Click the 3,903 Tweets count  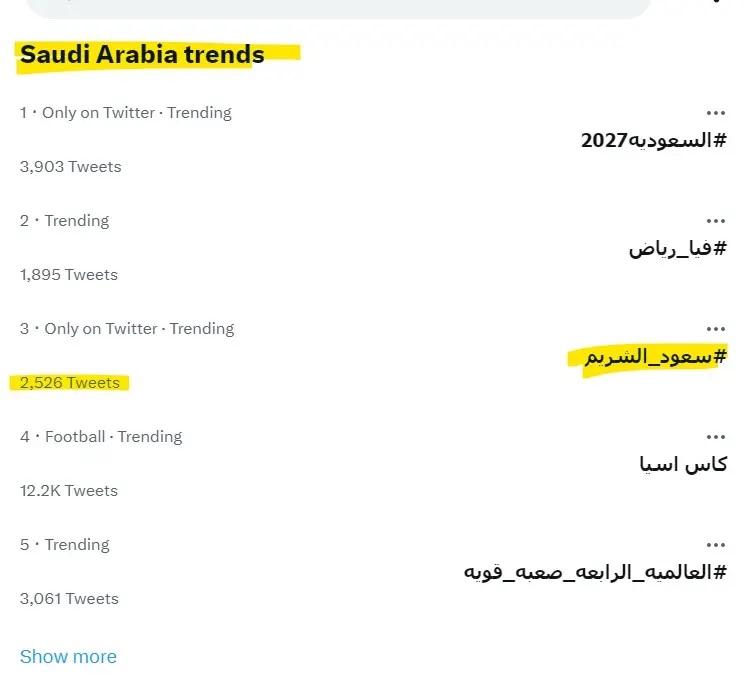click(x=70, y=167)
